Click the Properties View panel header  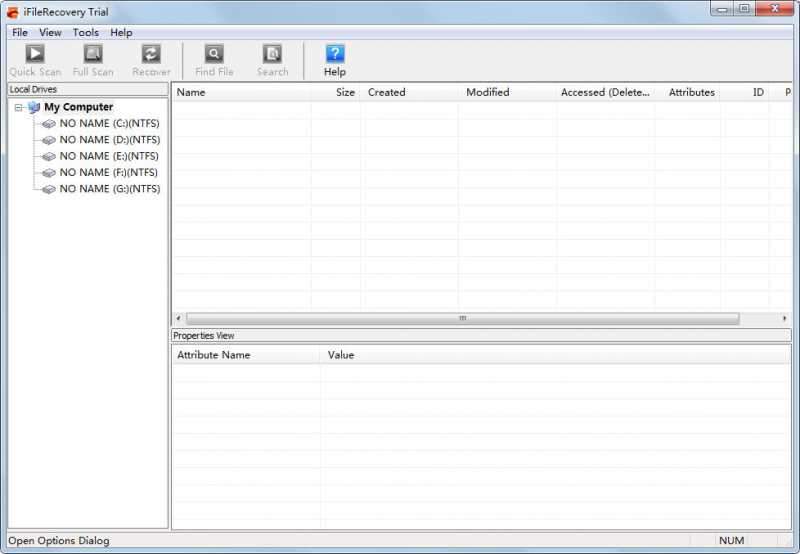tap(481, 336)
